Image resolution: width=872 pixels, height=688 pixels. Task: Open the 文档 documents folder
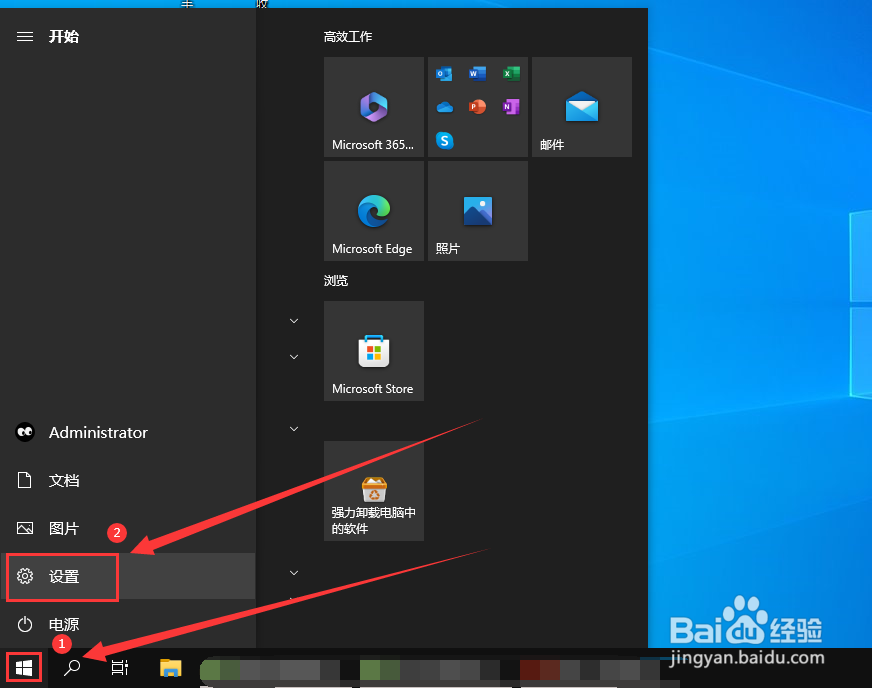point(128,480)
